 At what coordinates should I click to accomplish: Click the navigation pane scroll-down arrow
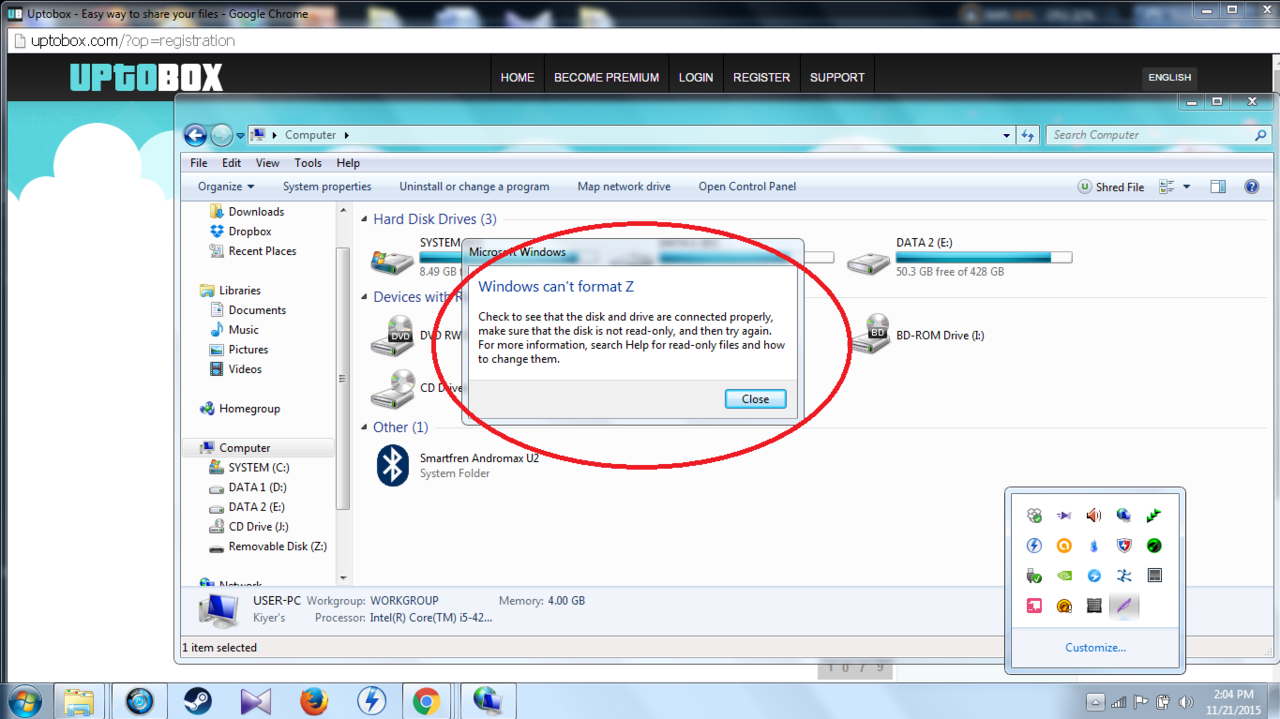[x=343, y=578]
